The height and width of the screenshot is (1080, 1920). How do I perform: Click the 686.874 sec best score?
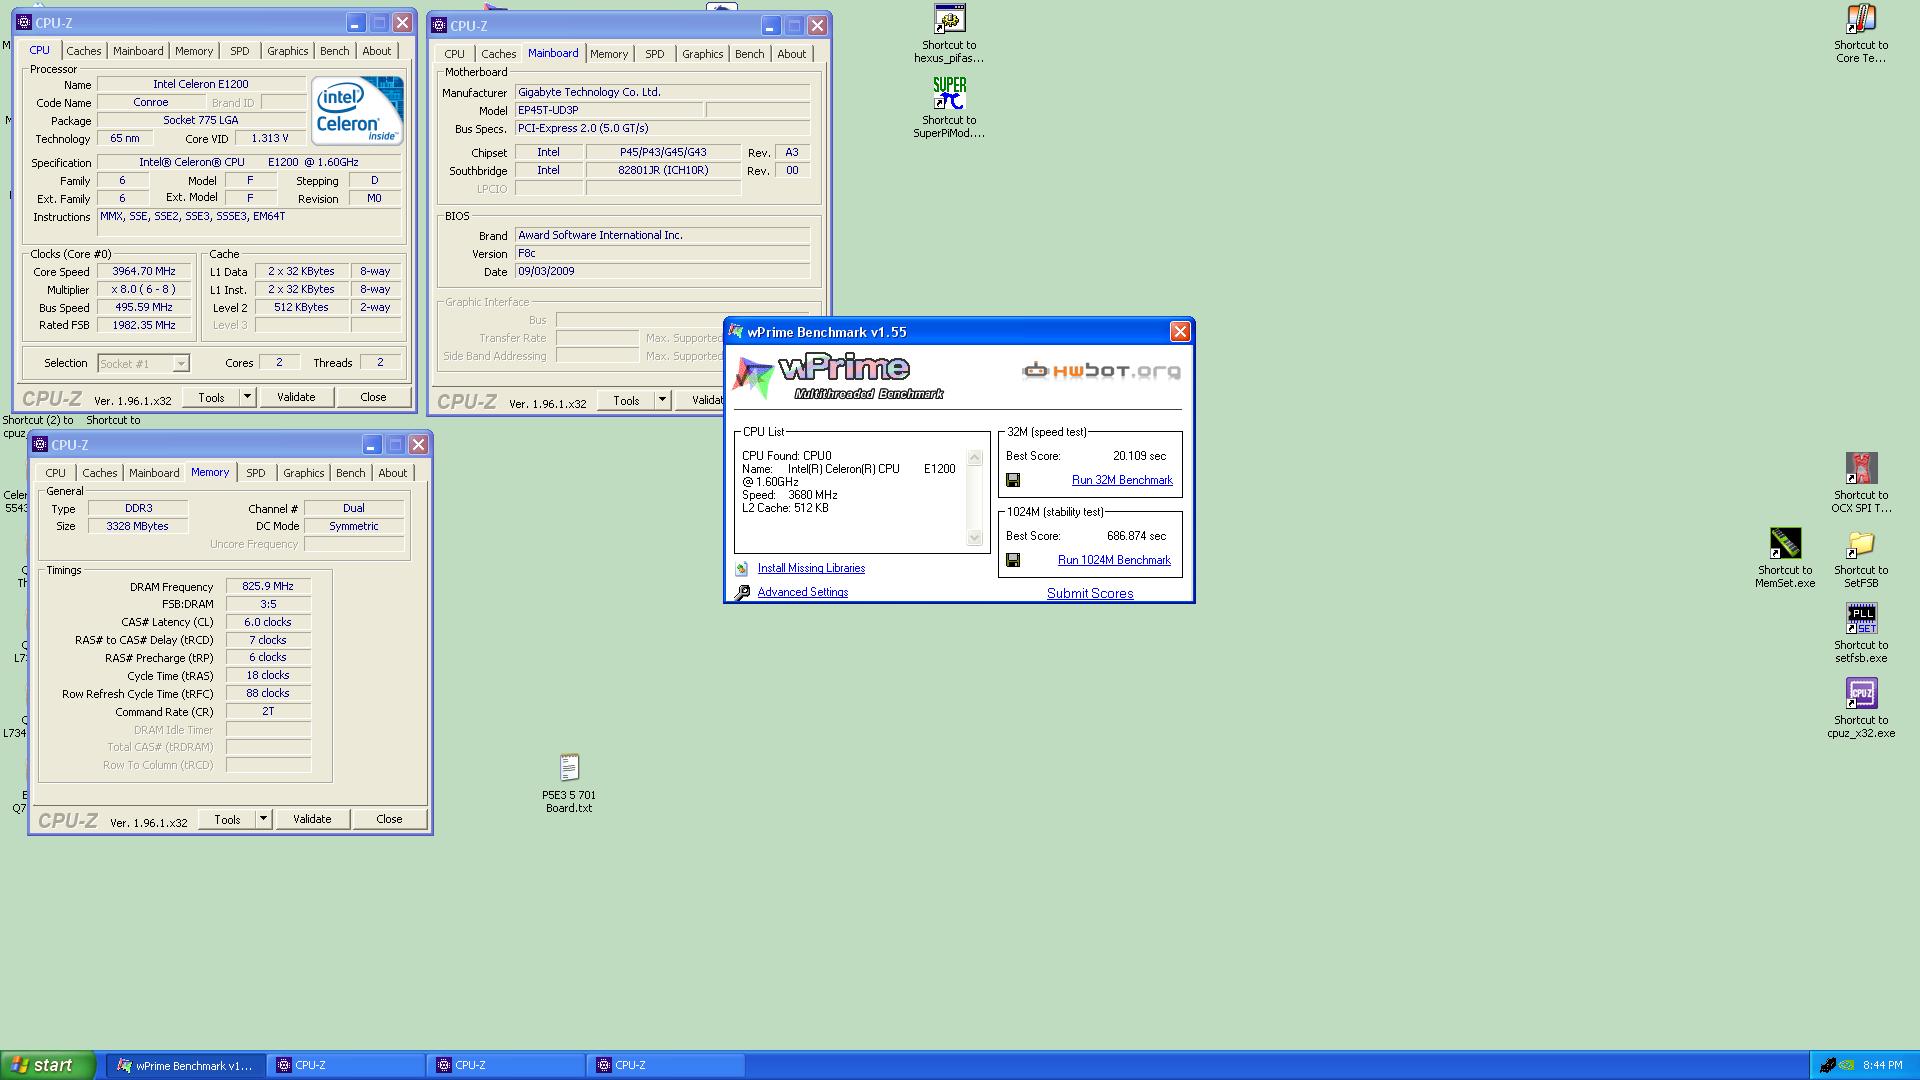pyautogui.click(x=1136, y=536)
